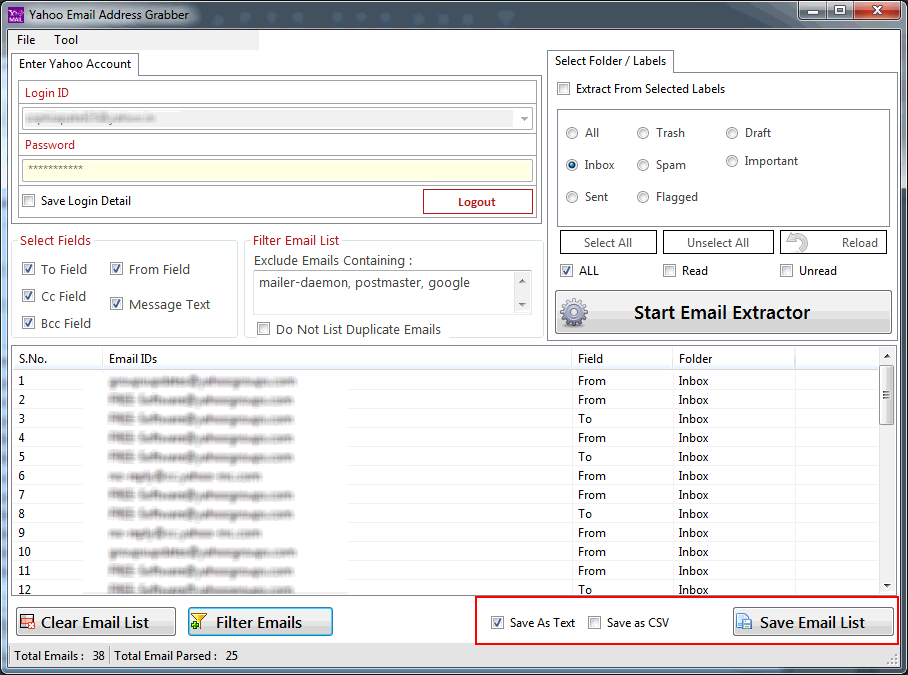The image size is (908, 675).
Task: Click the document icon on Save Email List
Action: (744, 622)
